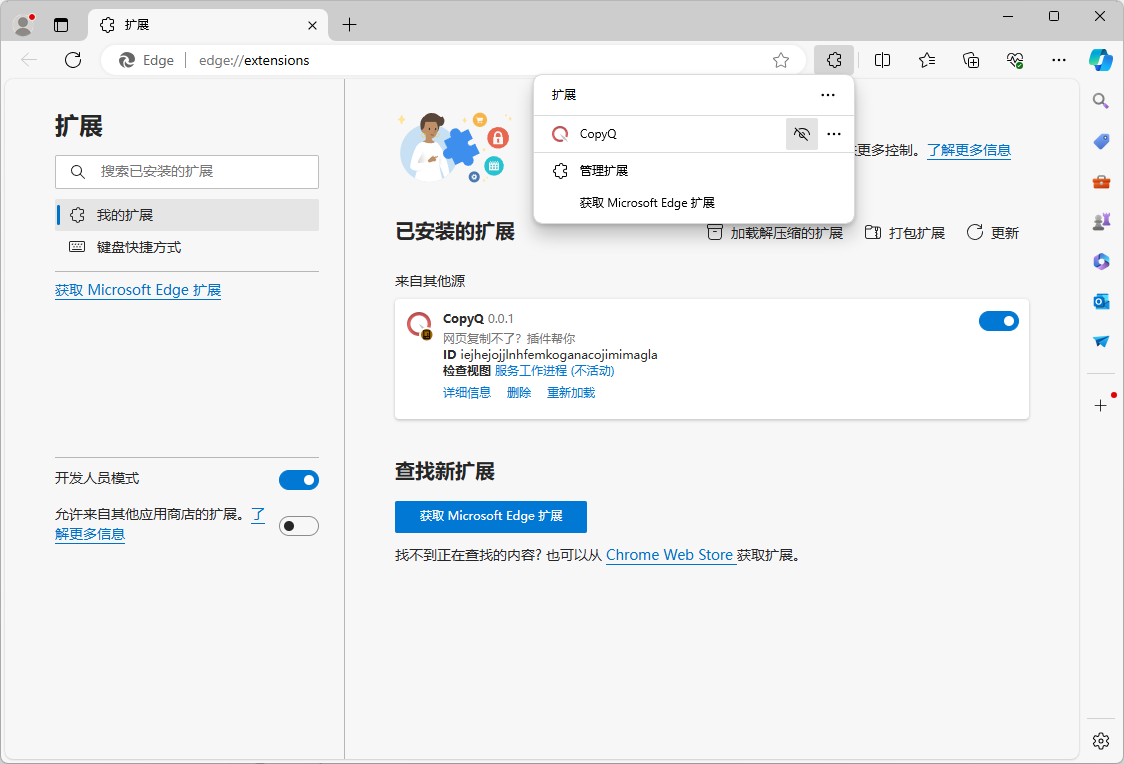Open CopyQ 详细信息

[x=467, y=393]
